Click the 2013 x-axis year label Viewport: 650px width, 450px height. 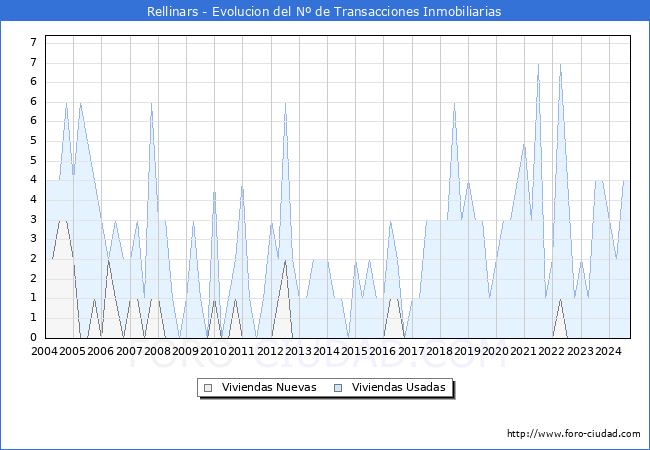(x=298, y=351)
